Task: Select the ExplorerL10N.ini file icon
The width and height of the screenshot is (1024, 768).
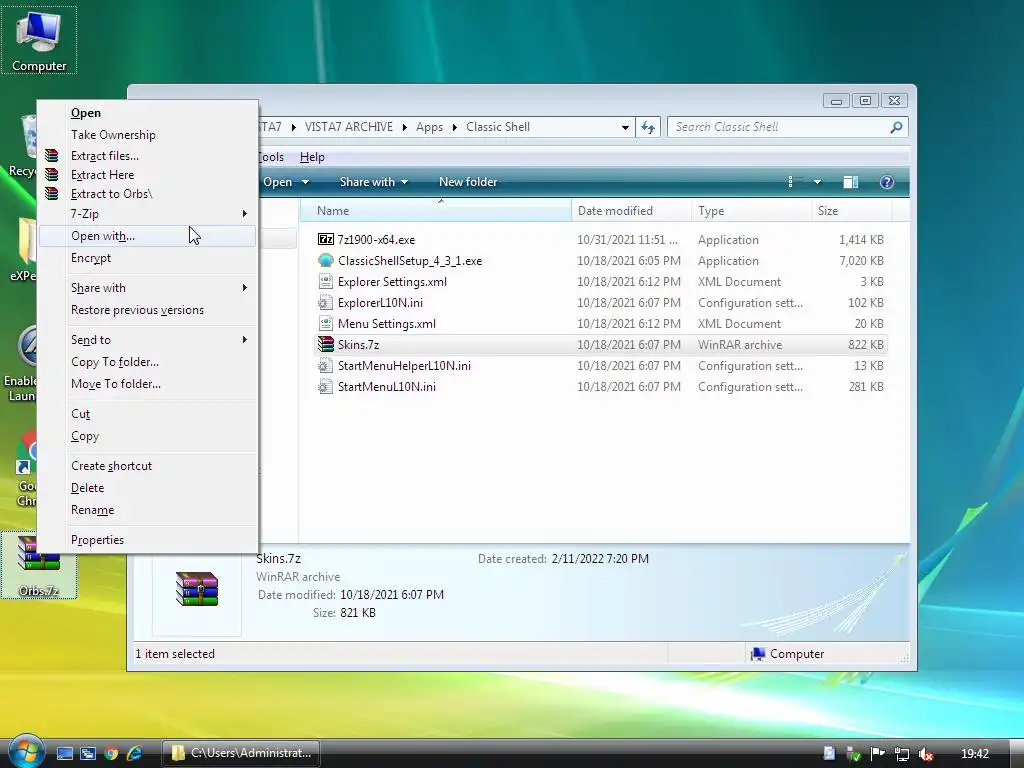Action: tap(325, 302)
